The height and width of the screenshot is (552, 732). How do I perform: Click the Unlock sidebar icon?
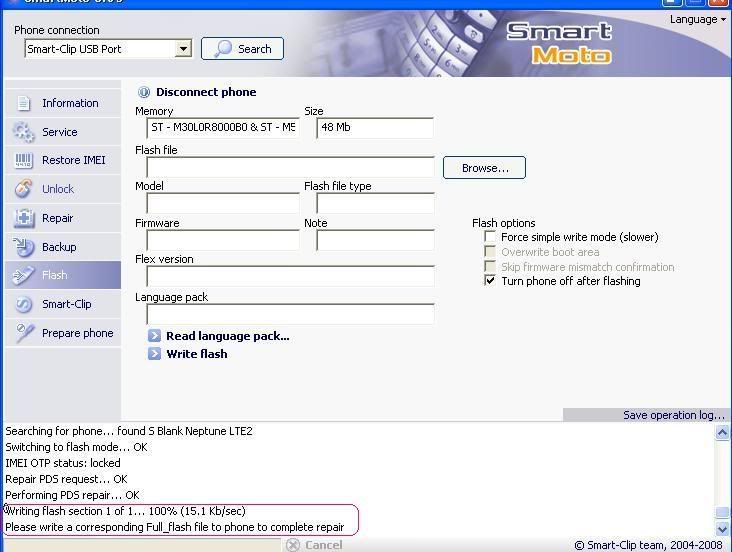23,189
